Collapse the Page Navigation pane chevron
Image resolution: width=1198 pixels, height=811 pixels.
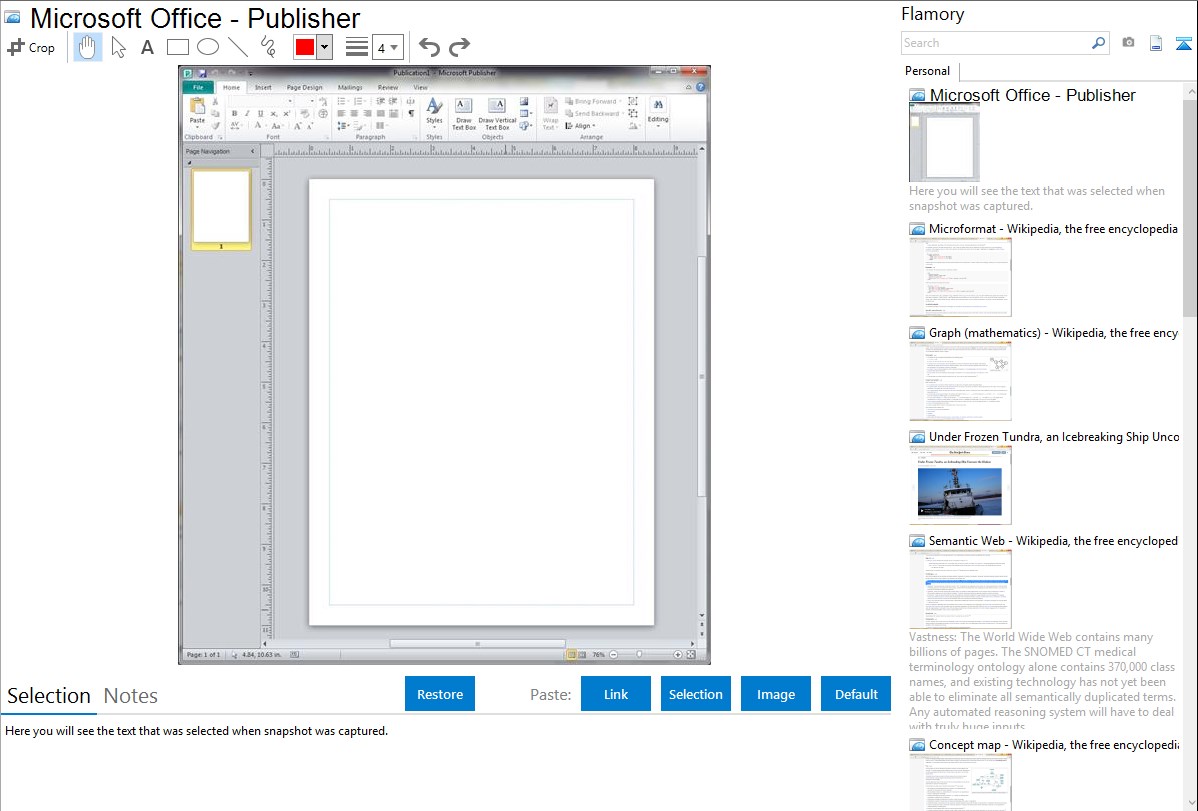(253, 151)
